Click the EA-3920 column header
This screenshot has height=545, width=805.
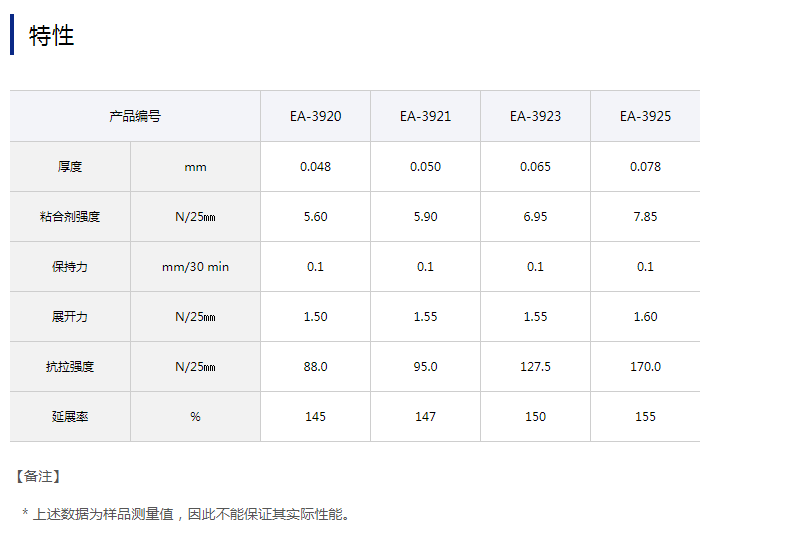coord(315,116)
